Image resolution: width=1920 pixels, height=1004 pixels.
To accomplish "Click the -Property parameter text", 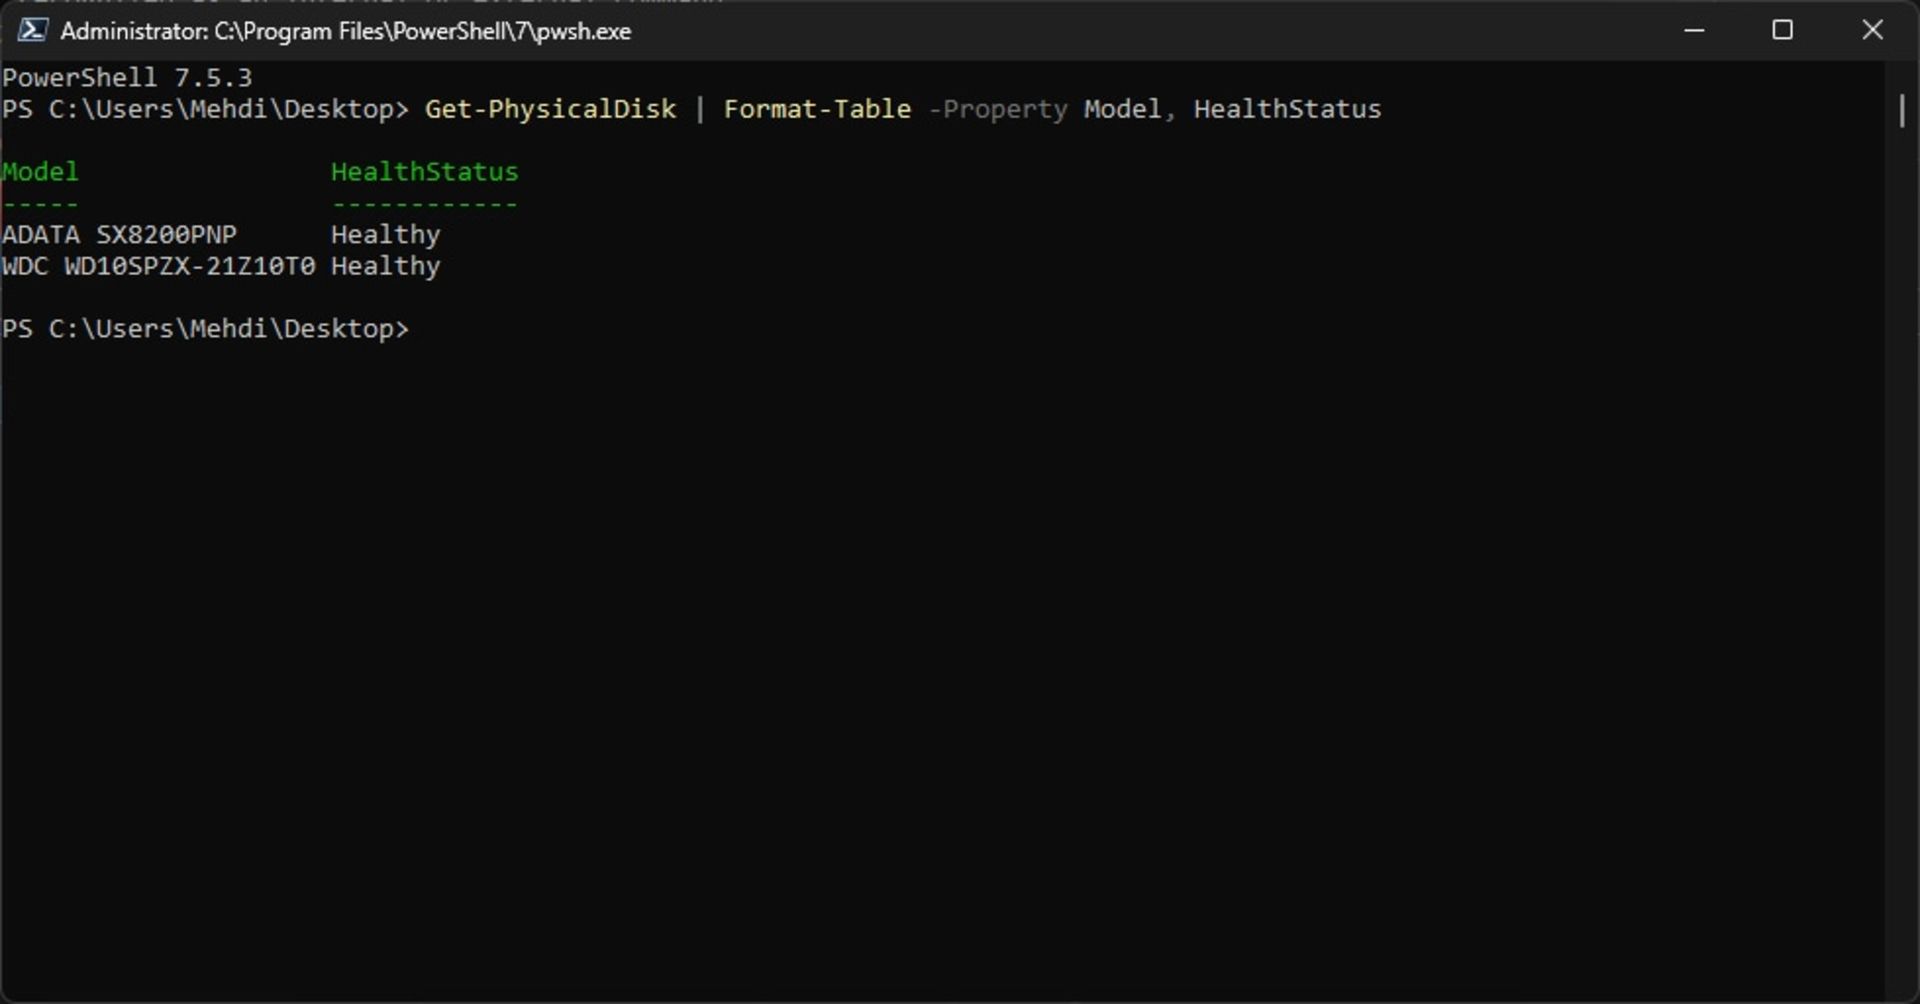I will click(998, 109).
